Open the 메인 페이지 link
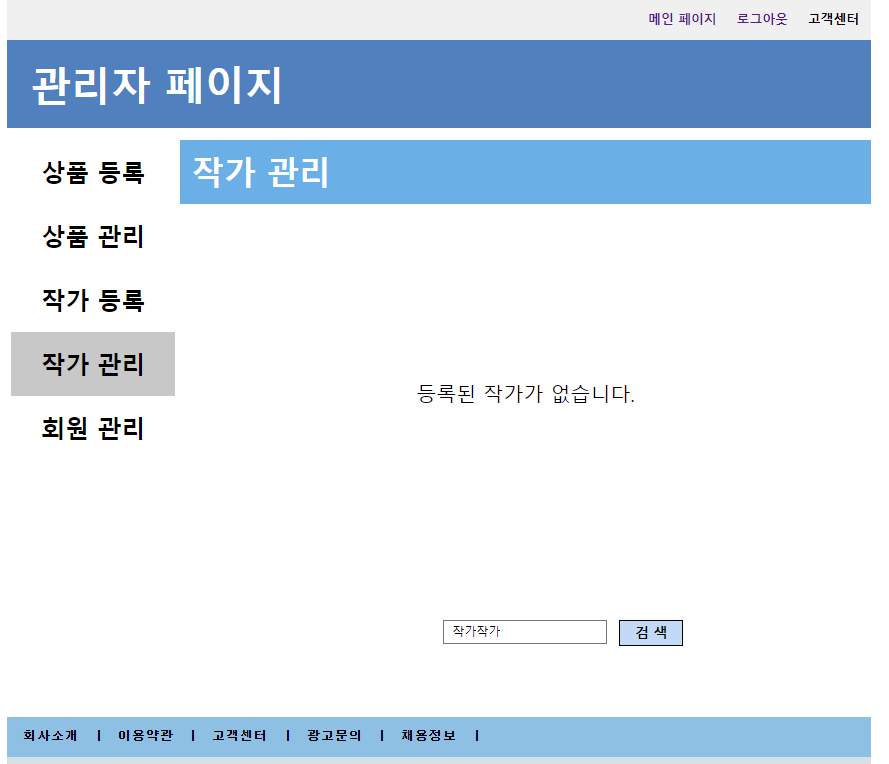The height and width of the screenshot is (764, 889). click(x=682, y=19)
